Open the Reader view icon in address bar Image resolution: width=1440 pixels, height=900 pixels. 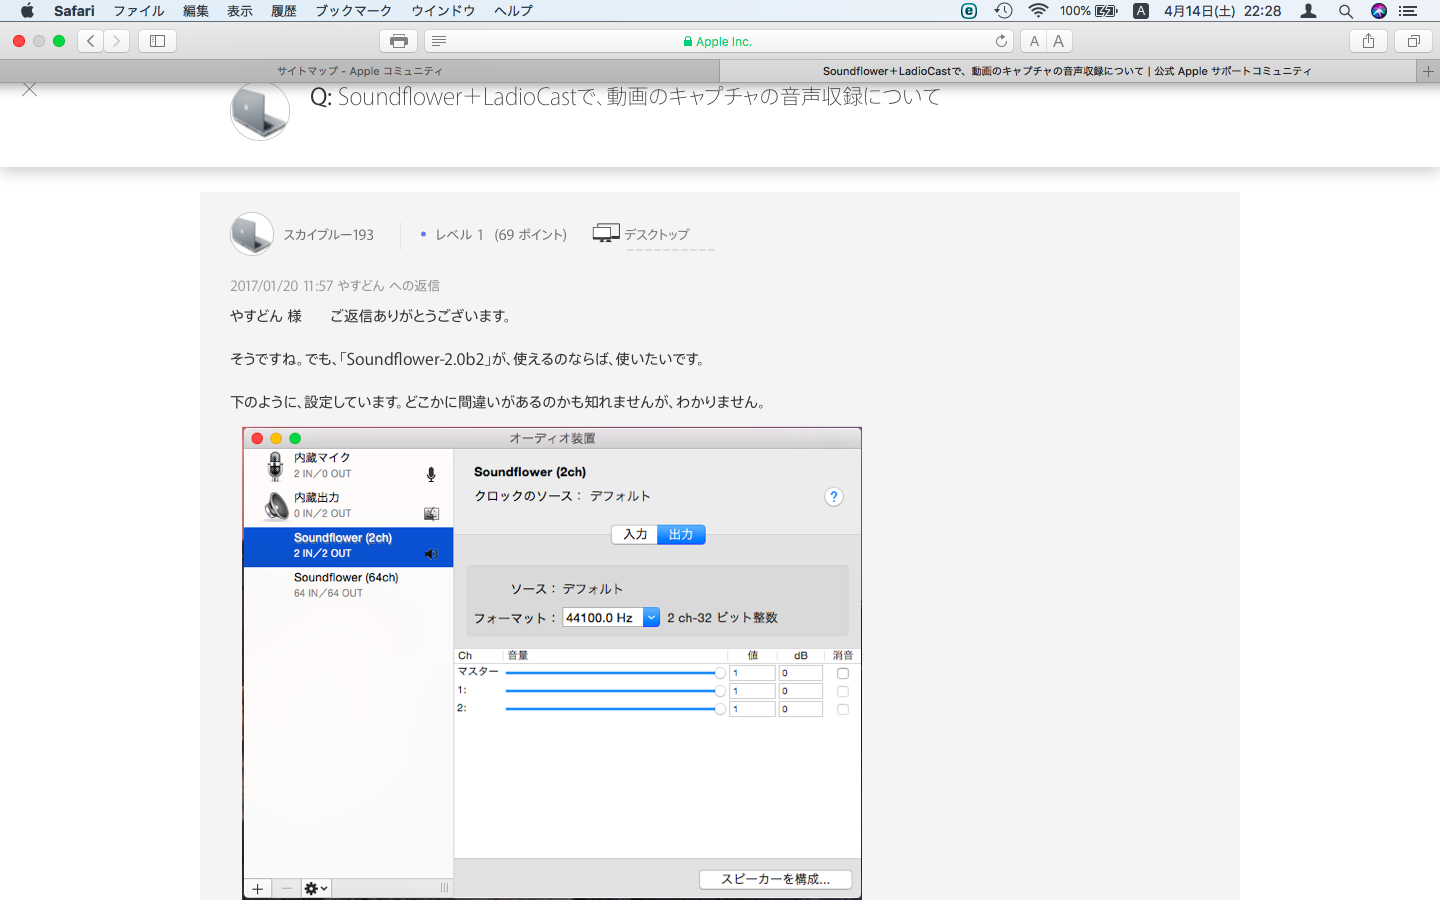439,41
